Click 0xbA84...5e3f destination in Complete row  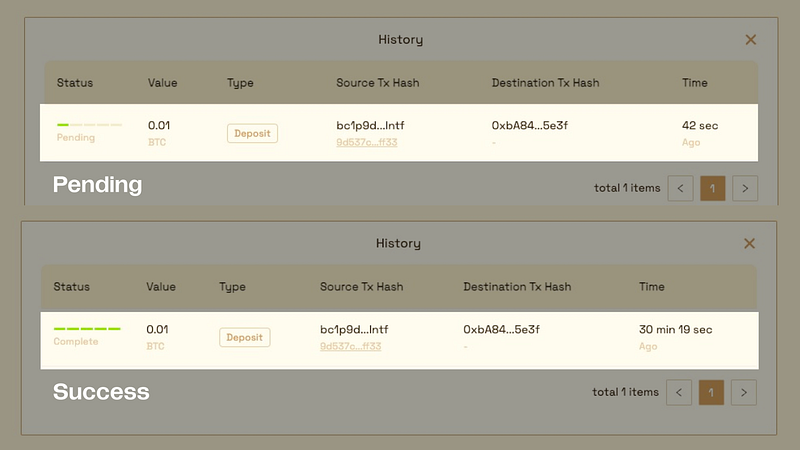pos(501,330)
